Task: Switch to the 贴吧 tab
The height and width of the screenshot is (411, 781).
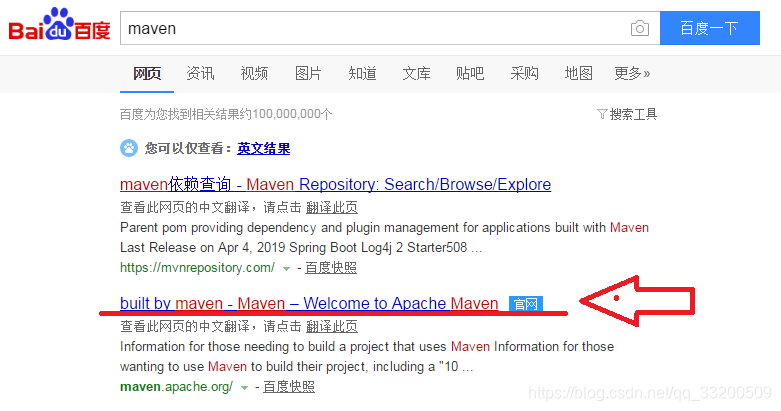Action: click(470, 74)
